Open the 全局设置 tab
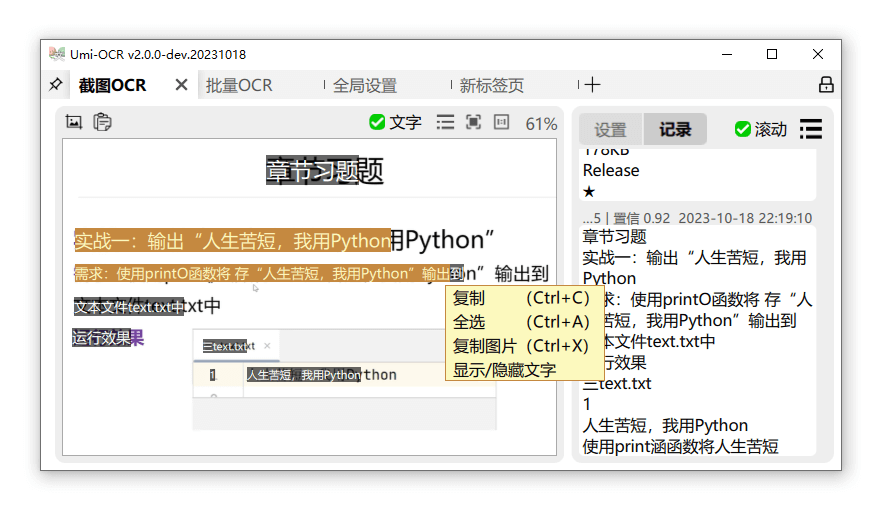This screenshot has height=518, width=882. click(x=364, y=86)
